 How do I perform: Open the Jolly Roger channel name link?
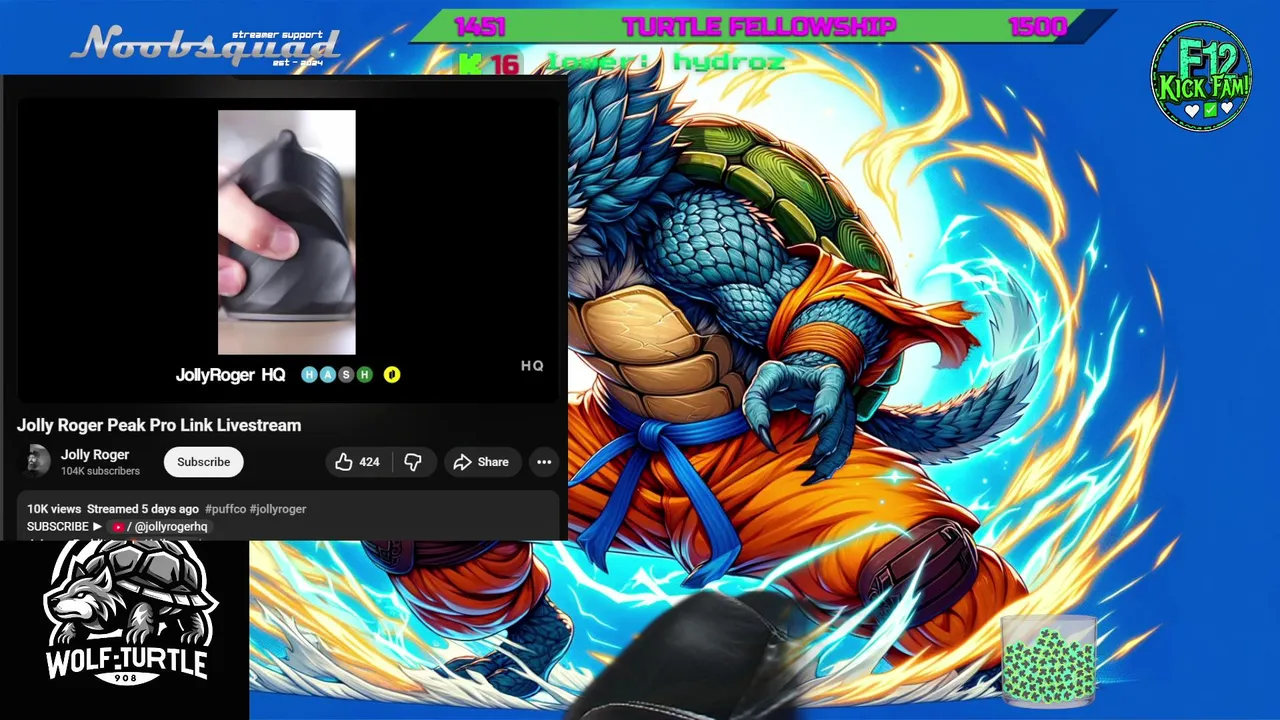(x=95, y=455)
